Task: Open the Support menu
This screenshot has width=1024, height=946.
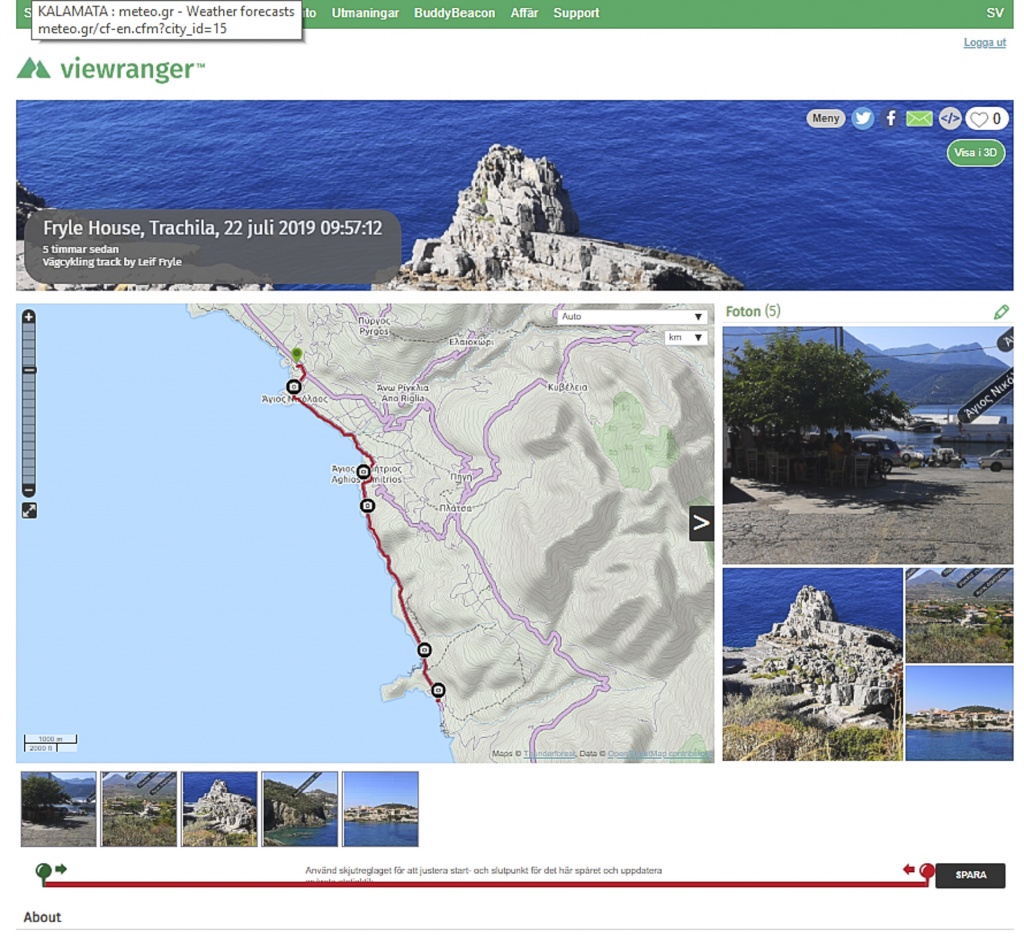Action: 576,13
